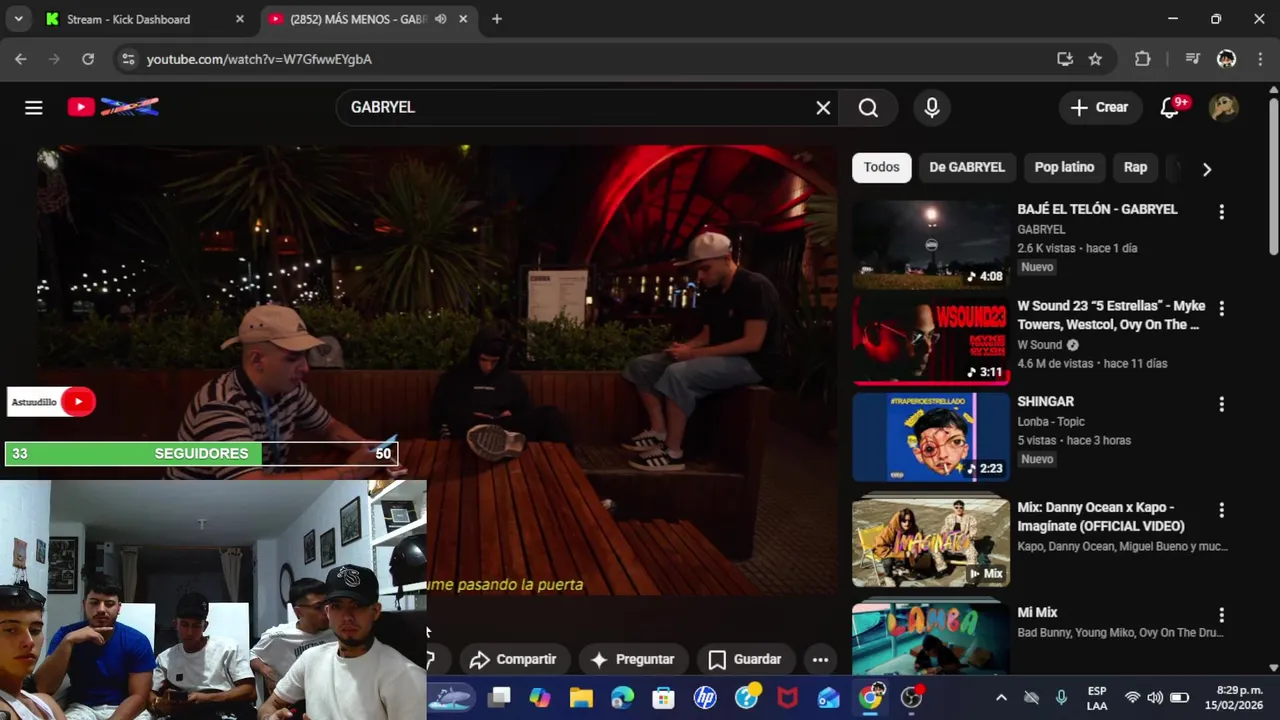Open SHINGAR video thumbnail
The image size is (1280, 720).
931,436
